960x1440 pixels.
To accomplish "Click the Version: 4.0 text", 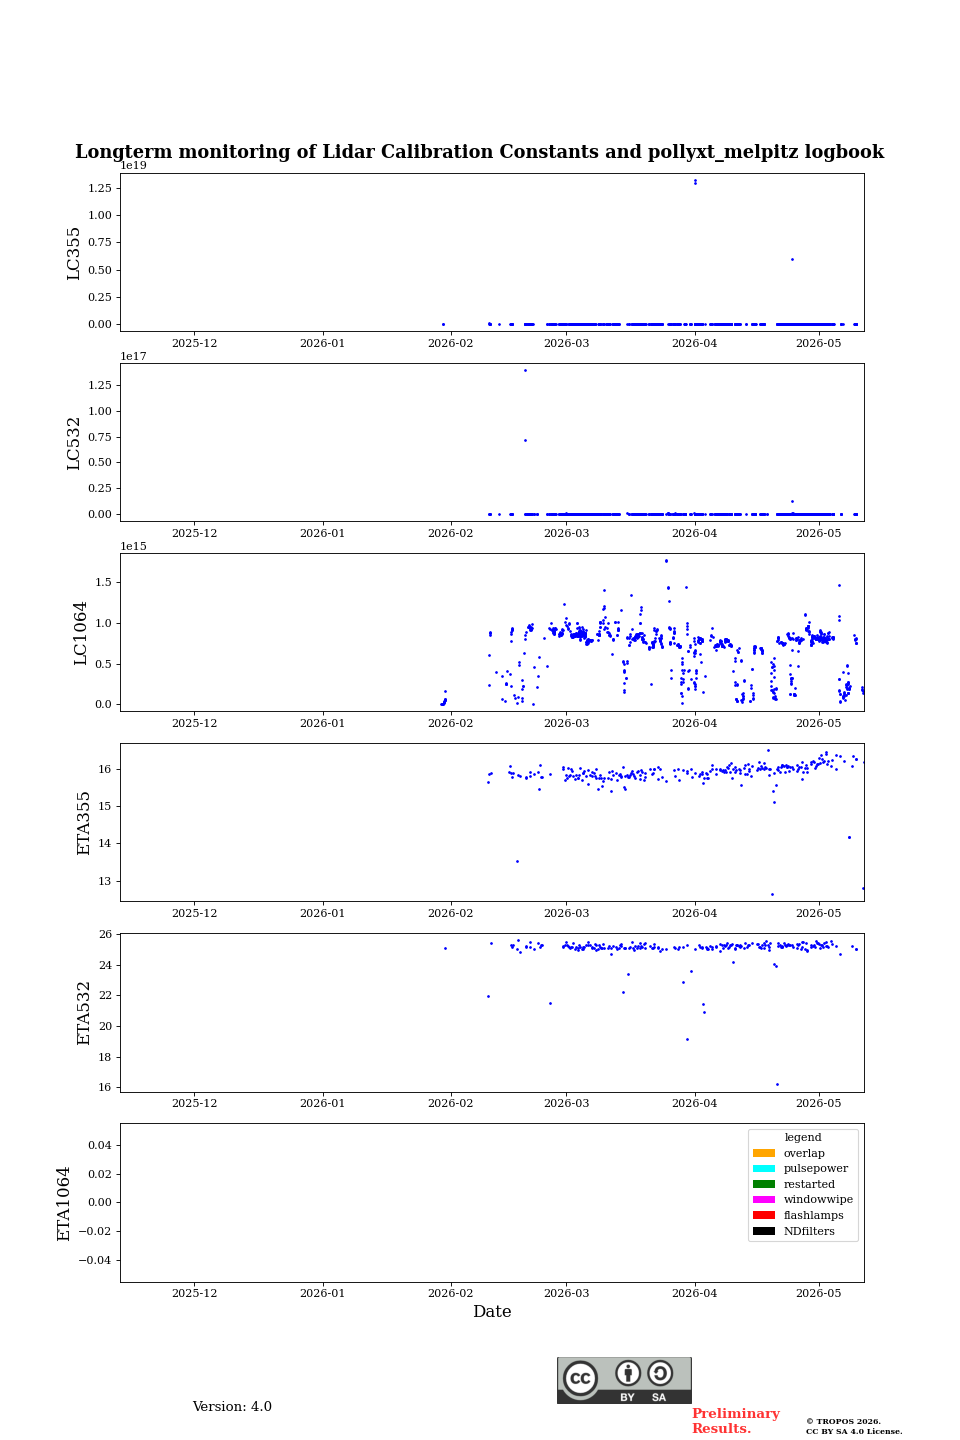I will 232,1407.
